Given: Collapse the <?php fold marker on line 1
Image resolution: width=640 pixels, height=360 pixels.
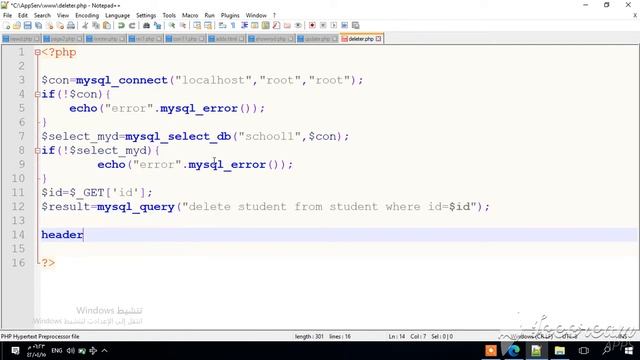Looking at the screenshot, I should click(x=37, y=52).
